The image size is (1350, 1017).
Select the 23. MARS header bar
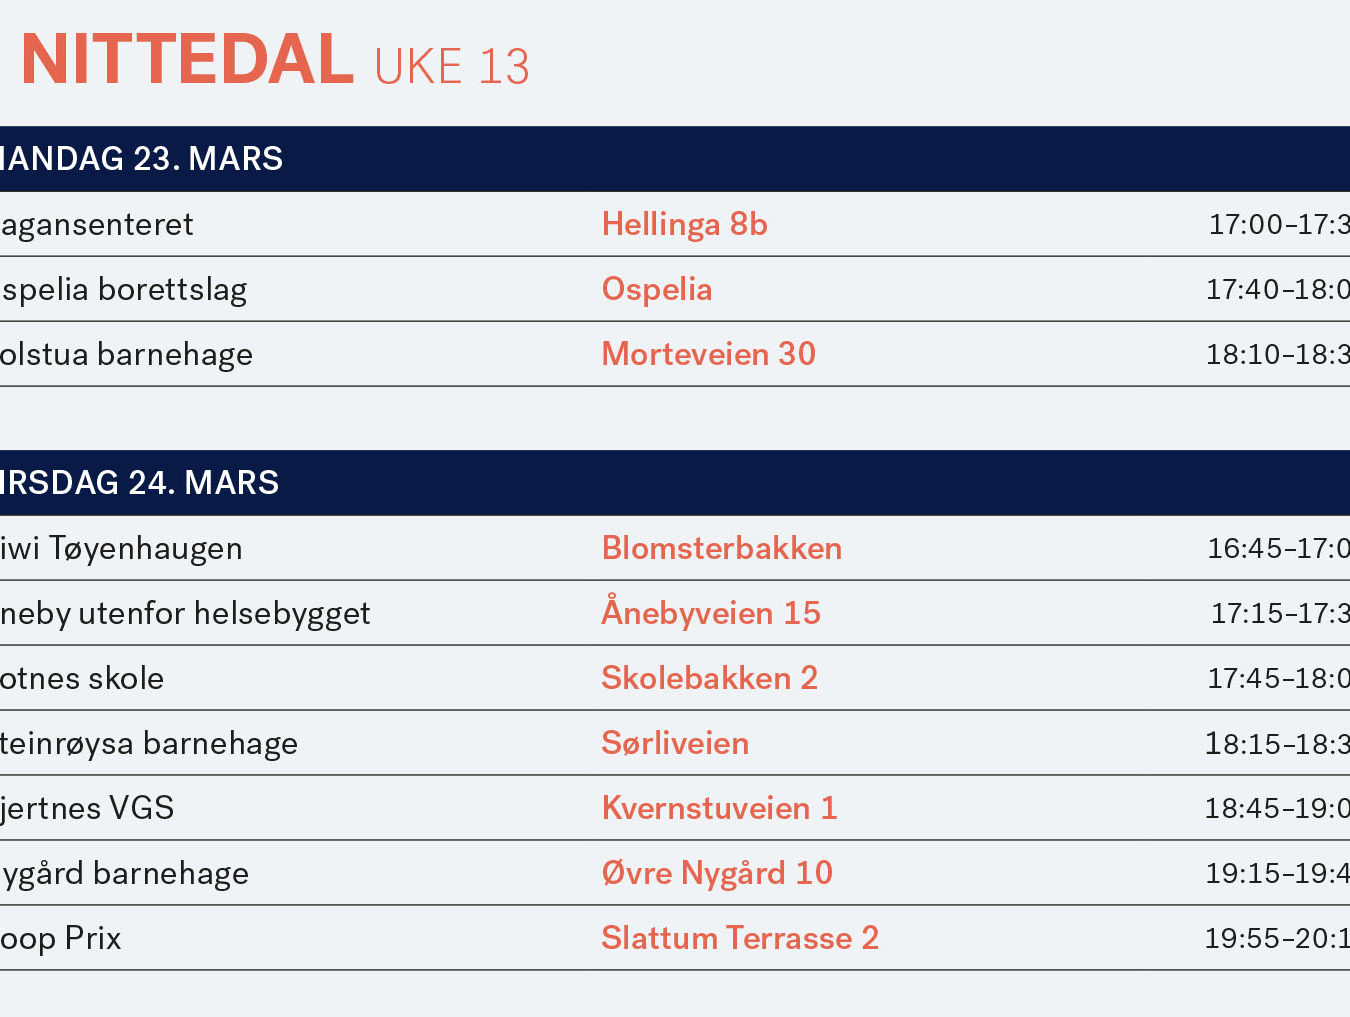tap(675, 159)
